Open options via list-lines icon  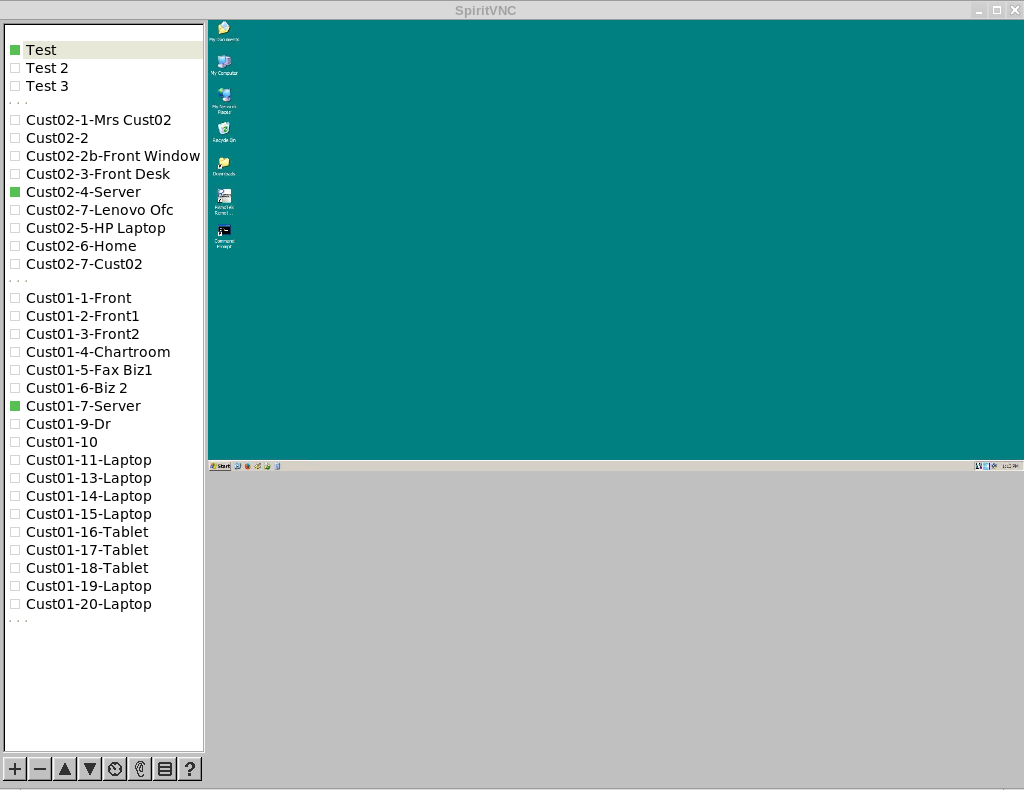coord(165,769)
